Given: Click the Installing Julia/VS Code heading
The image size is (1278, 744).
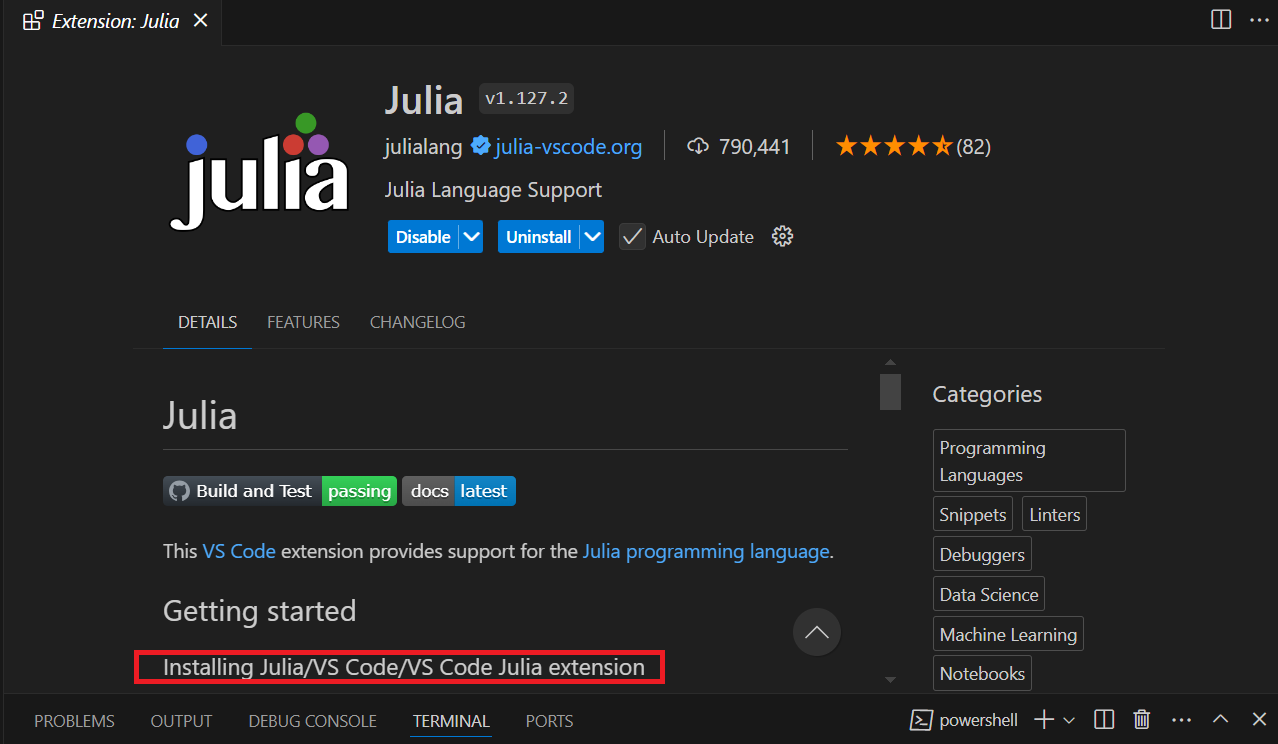Looking at the screenshot, I should pos(404,667).
